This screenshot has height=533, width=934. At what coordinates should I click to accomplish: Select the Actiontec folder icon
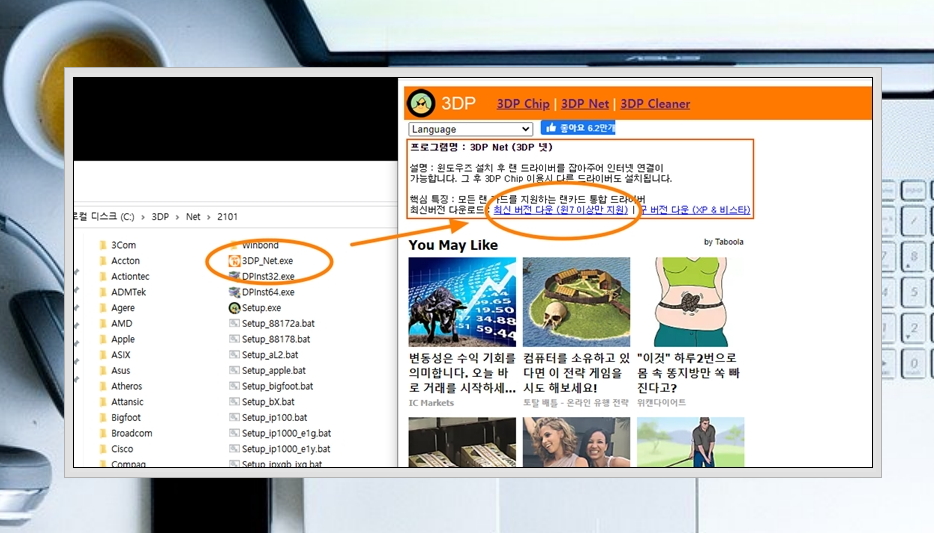(x=103, y=276)
